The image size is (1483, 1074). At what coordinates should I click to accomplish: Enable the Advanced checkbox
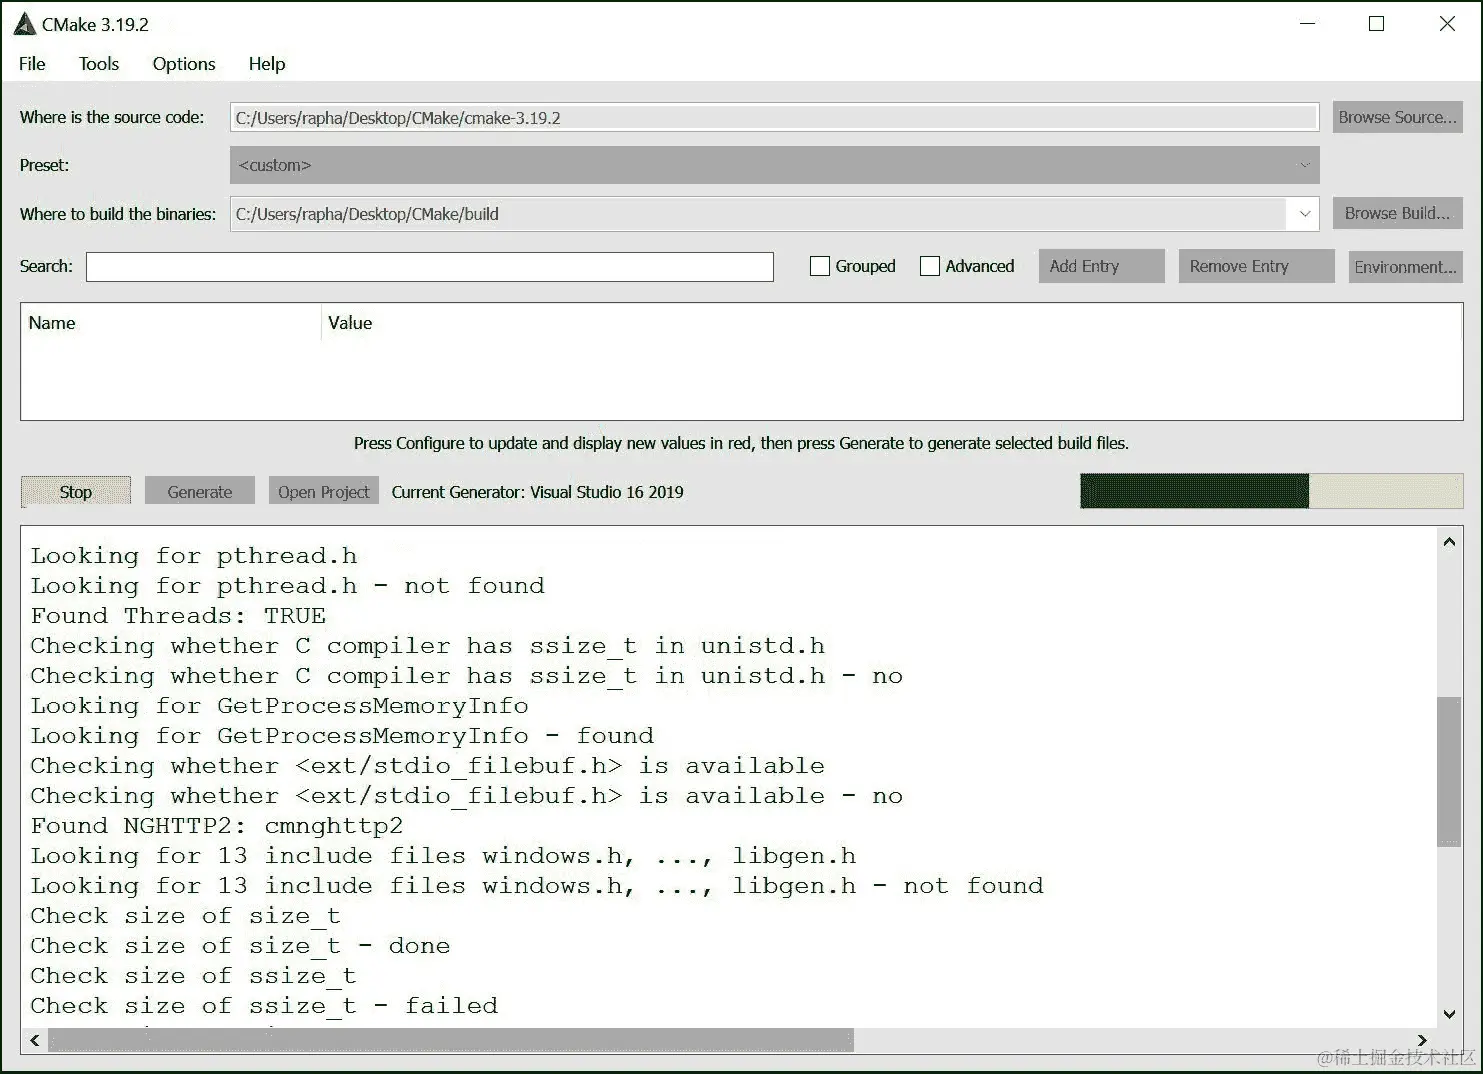930,266
